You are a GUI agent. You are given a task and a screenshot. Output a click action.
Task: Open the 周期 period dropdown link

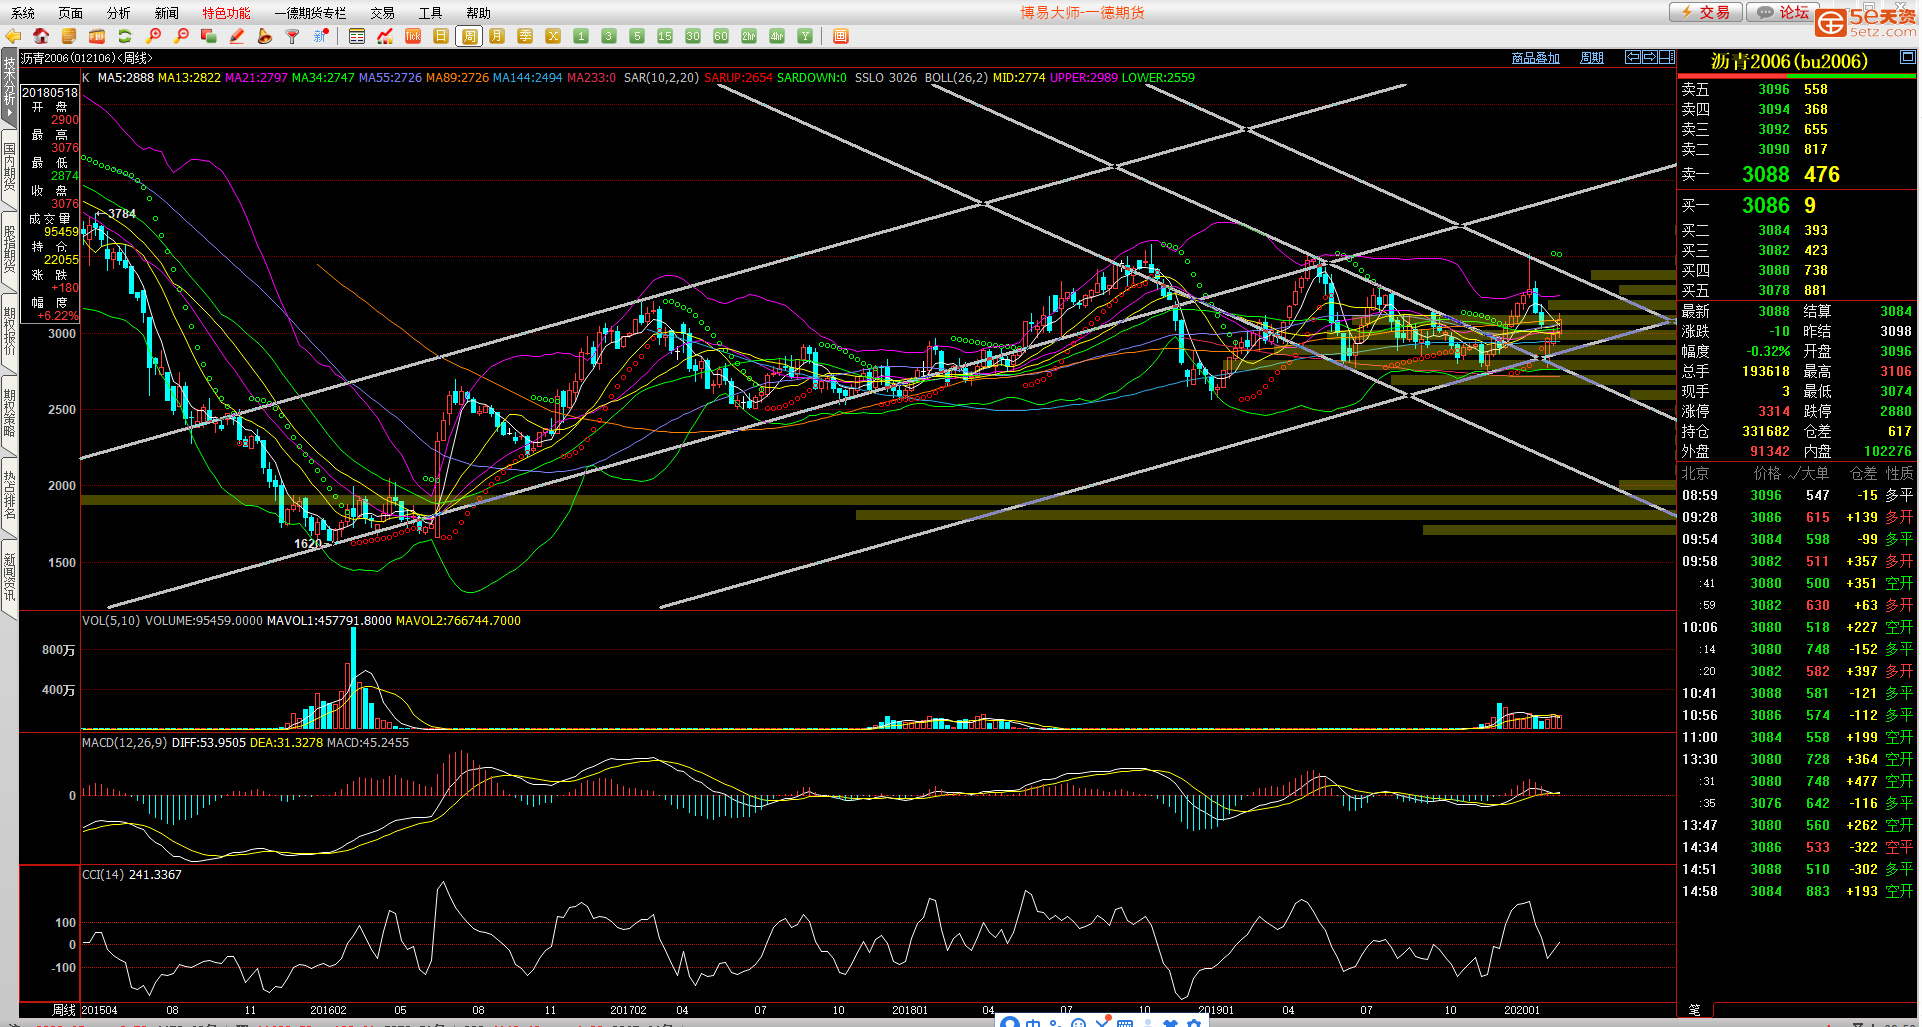click(x=1591, y=58)
